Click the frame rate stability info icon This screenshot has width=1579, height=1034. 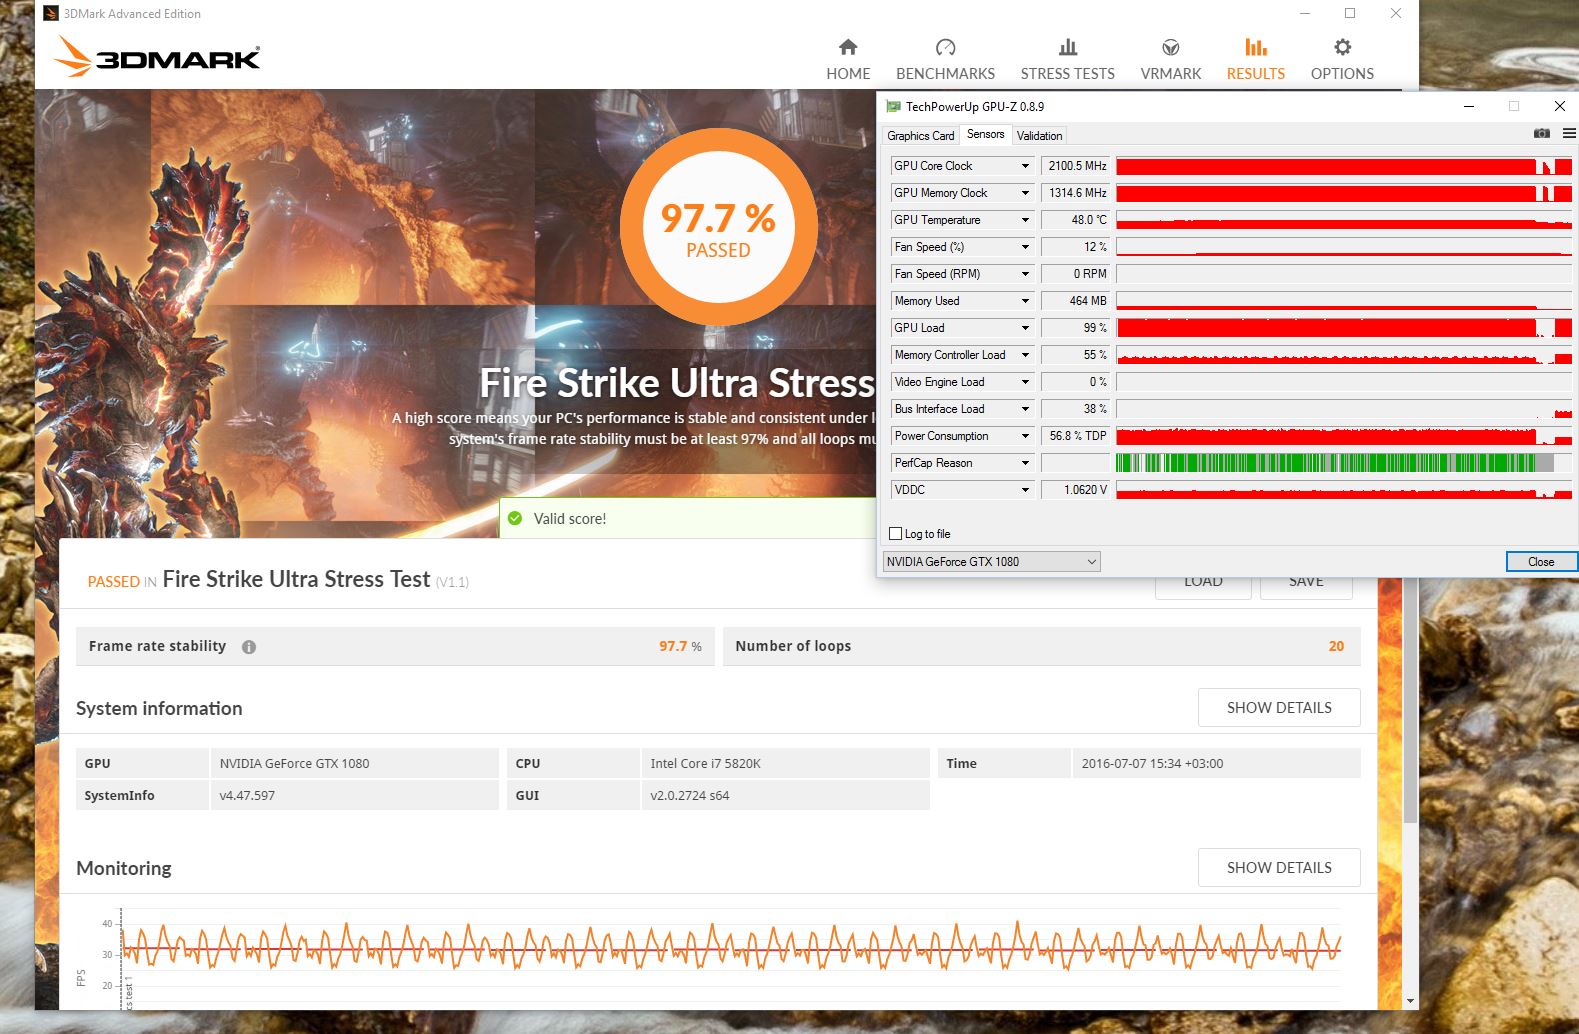pyautogui.click(x=249, y=647)
